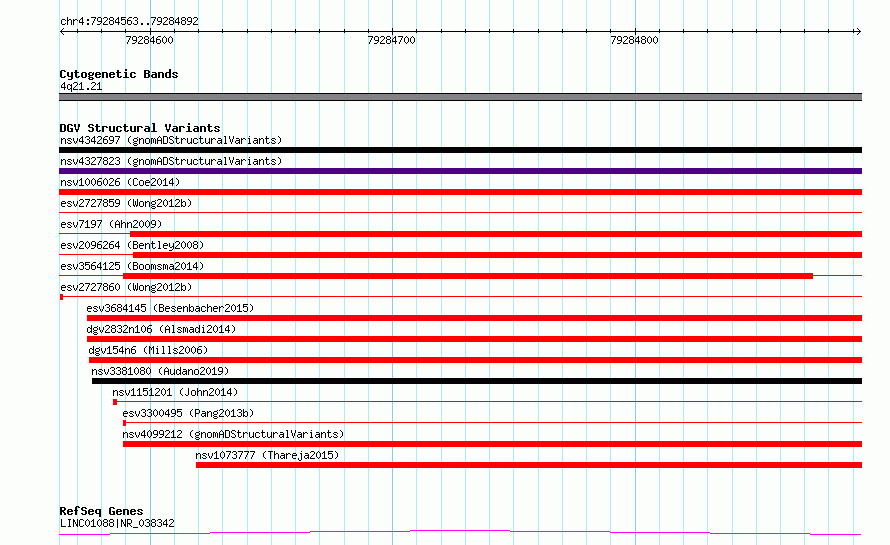The height and width of the screenshot is (545, 890).
Task: Open variant dgv154n6 (Mills2006)
Action: tap(148, 350)
